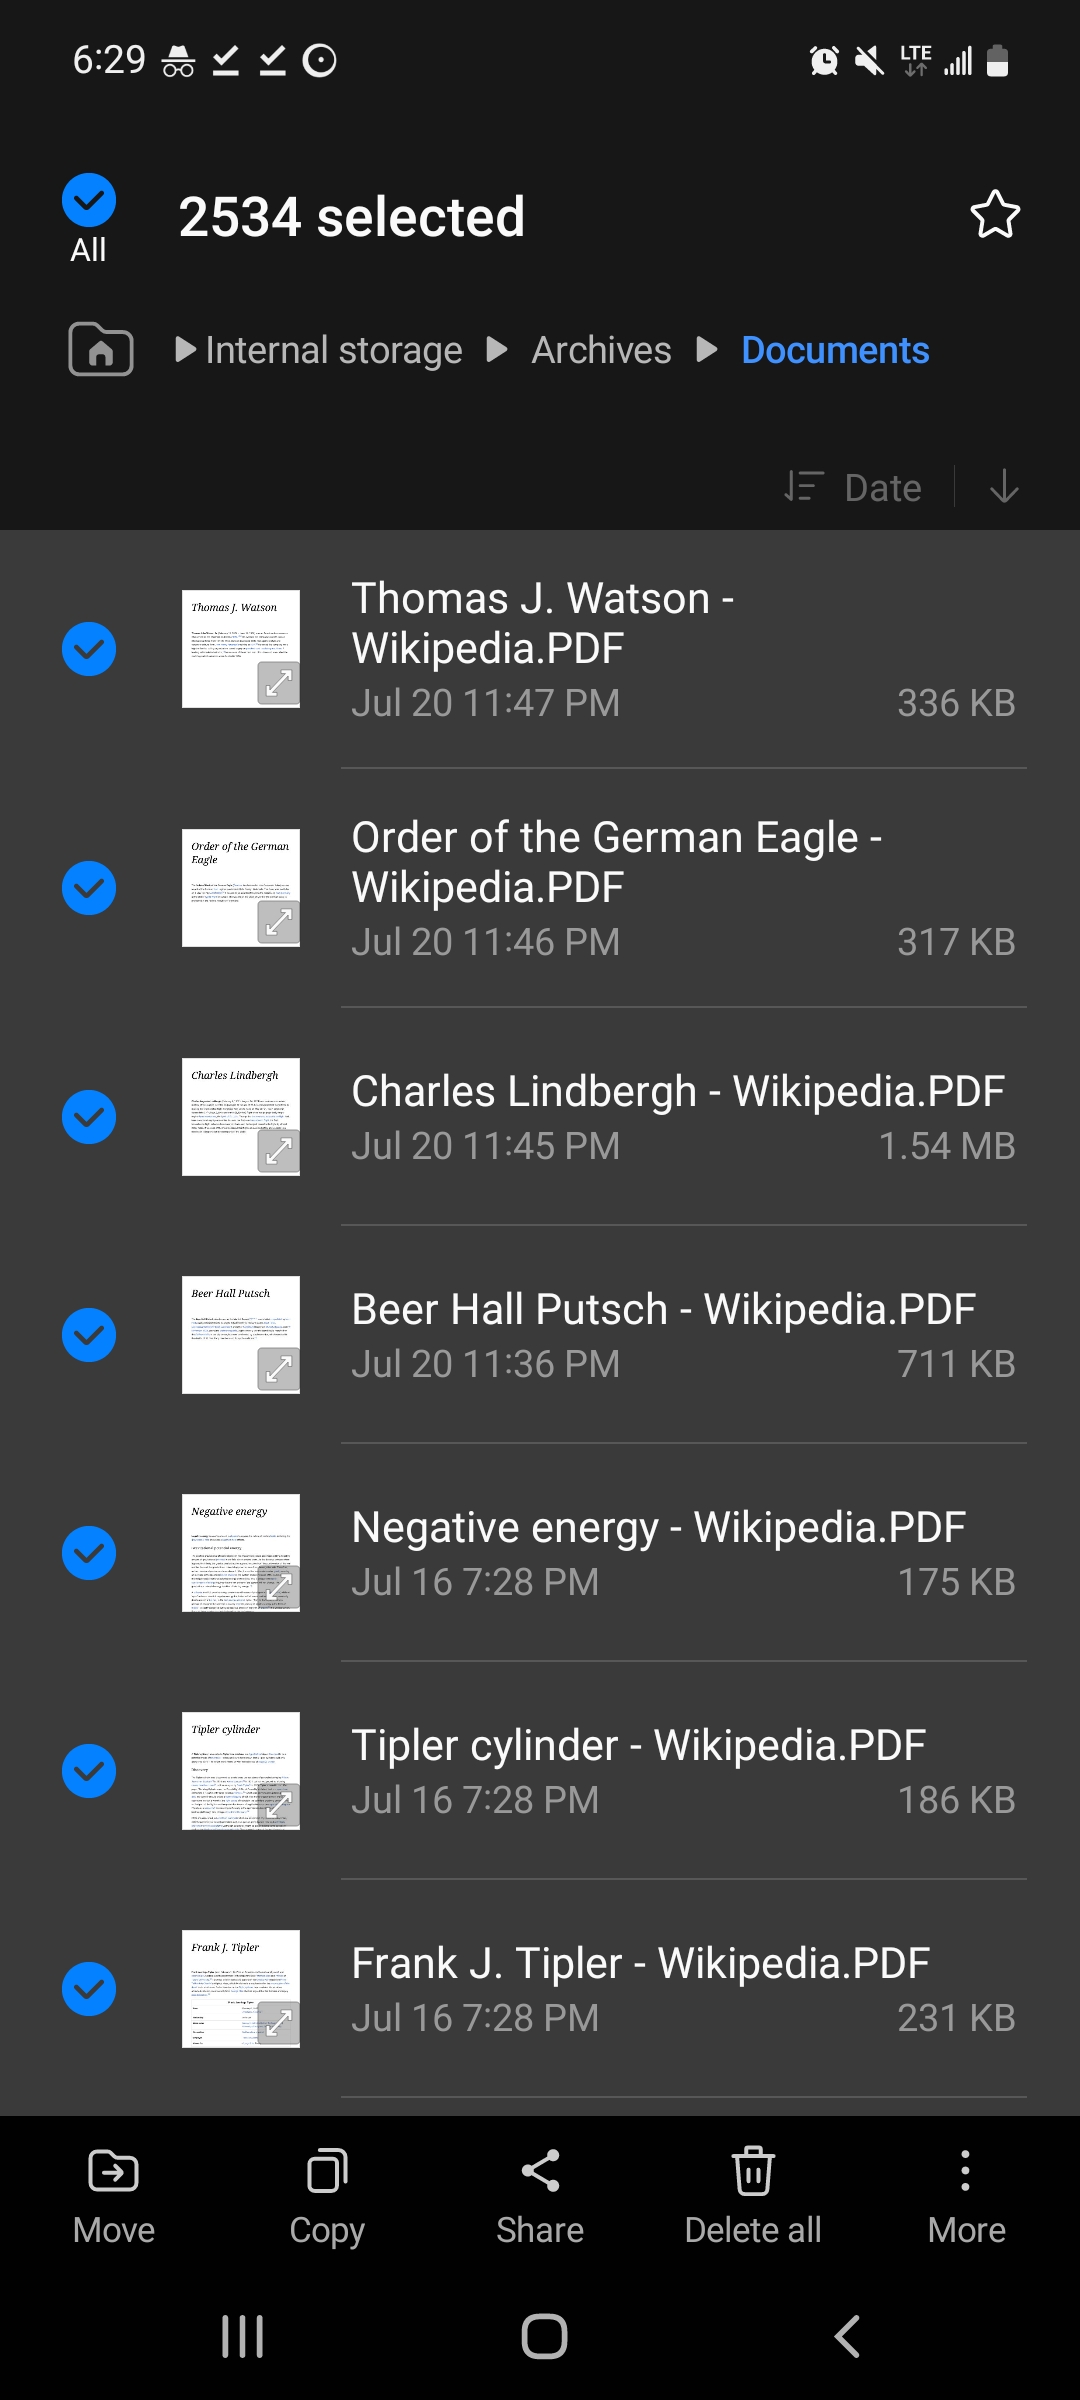Image resolution: width=1080 pixels, height=2400 pixels.
Task: Tap Beer Hall Putsch file name
Action: coord(663,1309)
